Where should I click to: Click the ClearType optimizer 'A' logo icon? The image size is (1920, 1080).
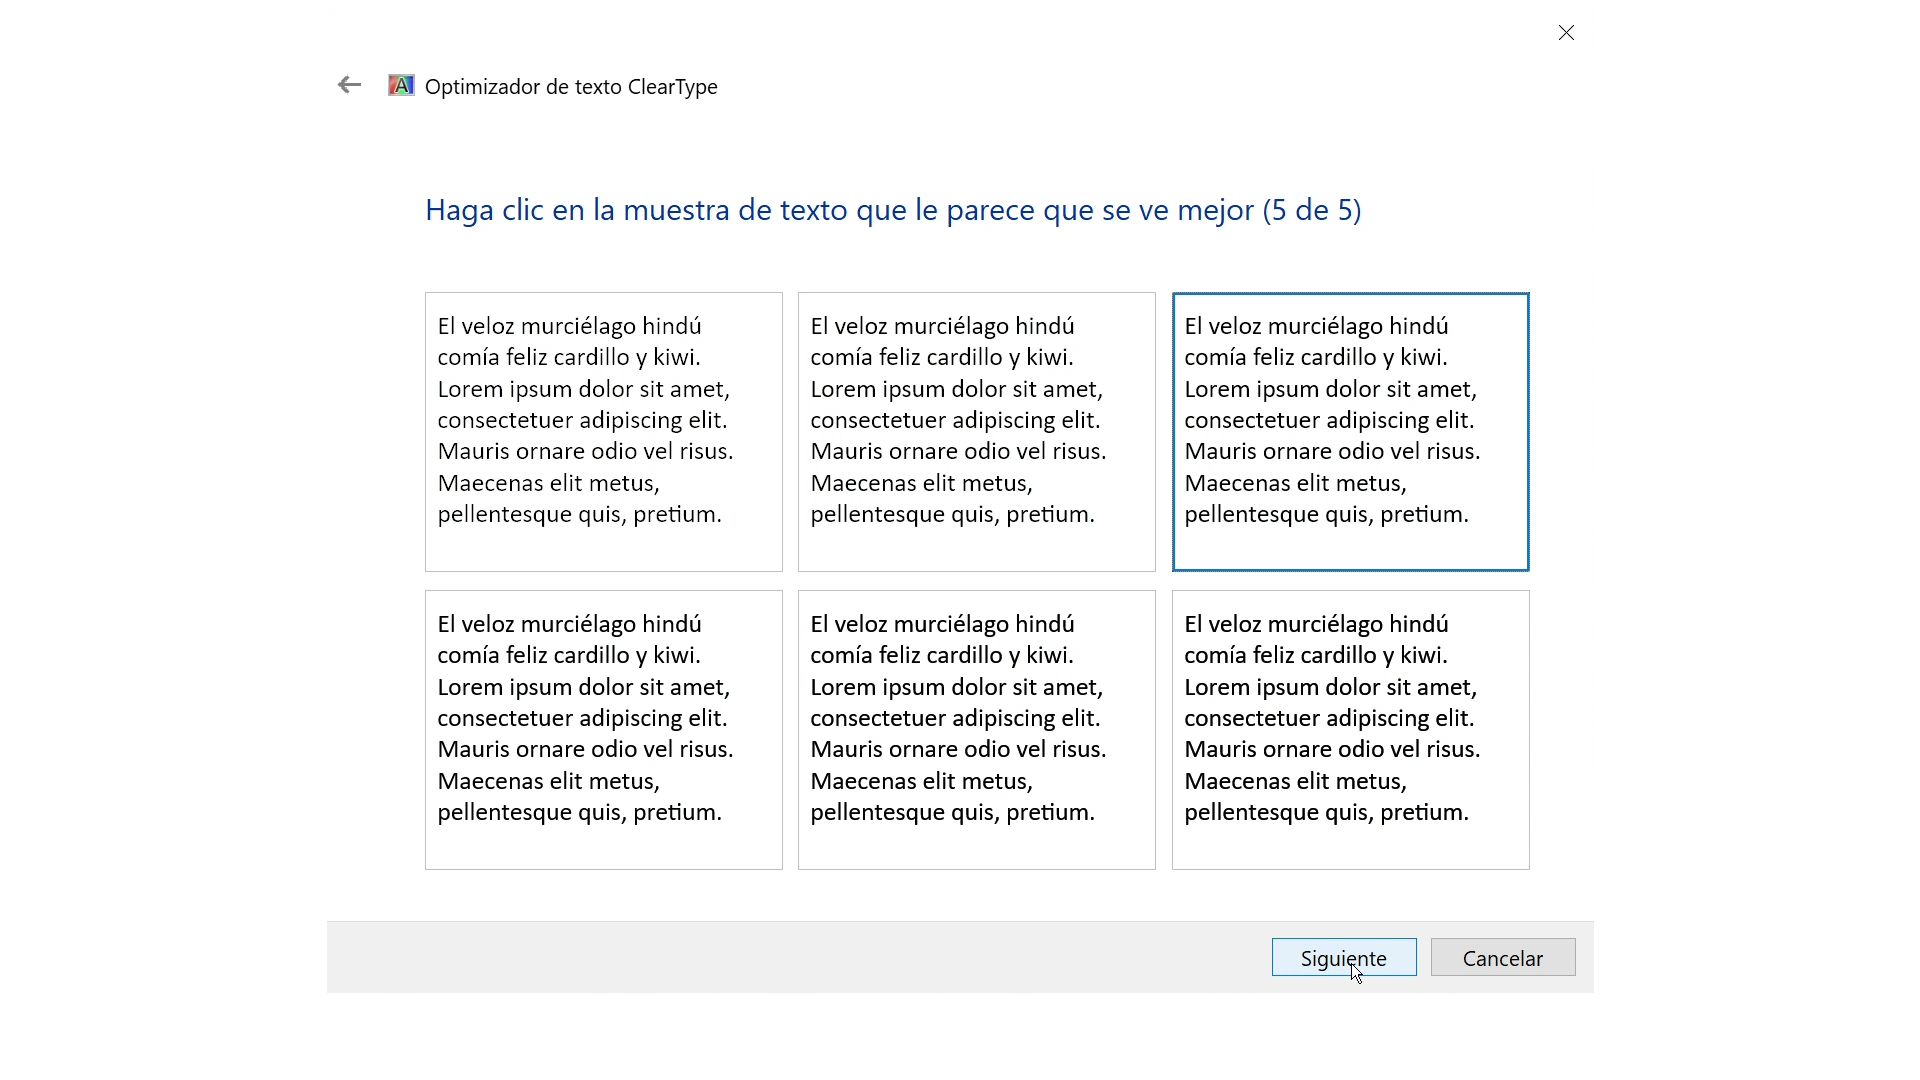coord(400,85)
